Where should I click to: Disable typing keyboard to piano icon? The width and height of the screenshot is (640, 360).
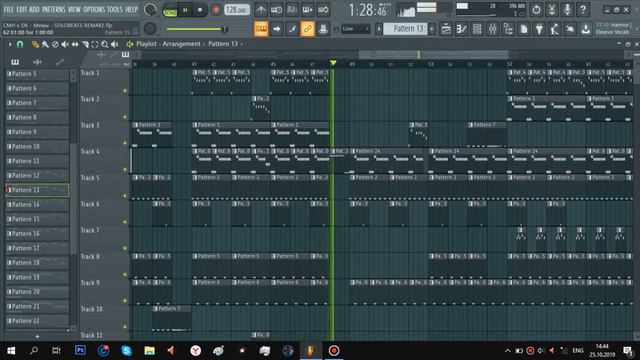[261, 29]
